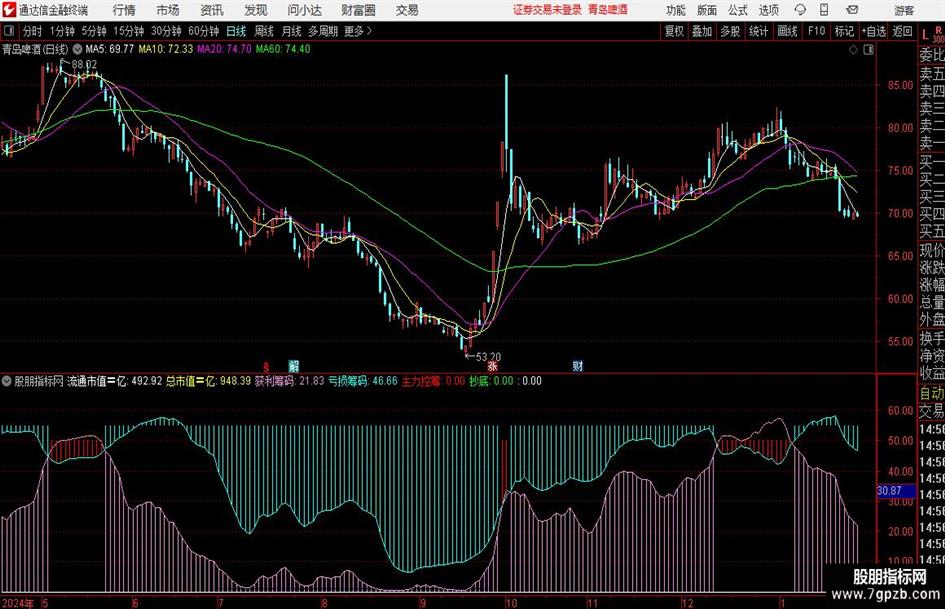Select the 周线 weekly period tab

click(264, 31)
